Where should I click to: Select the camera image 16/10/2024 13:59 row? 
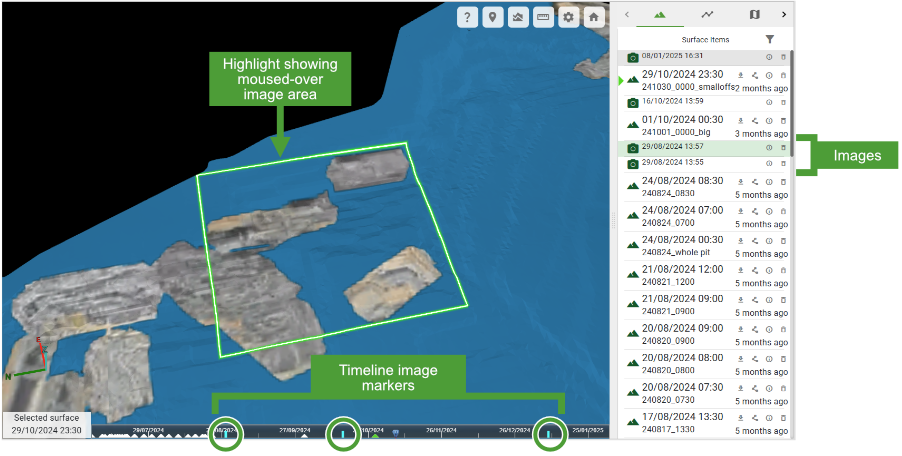704,103
